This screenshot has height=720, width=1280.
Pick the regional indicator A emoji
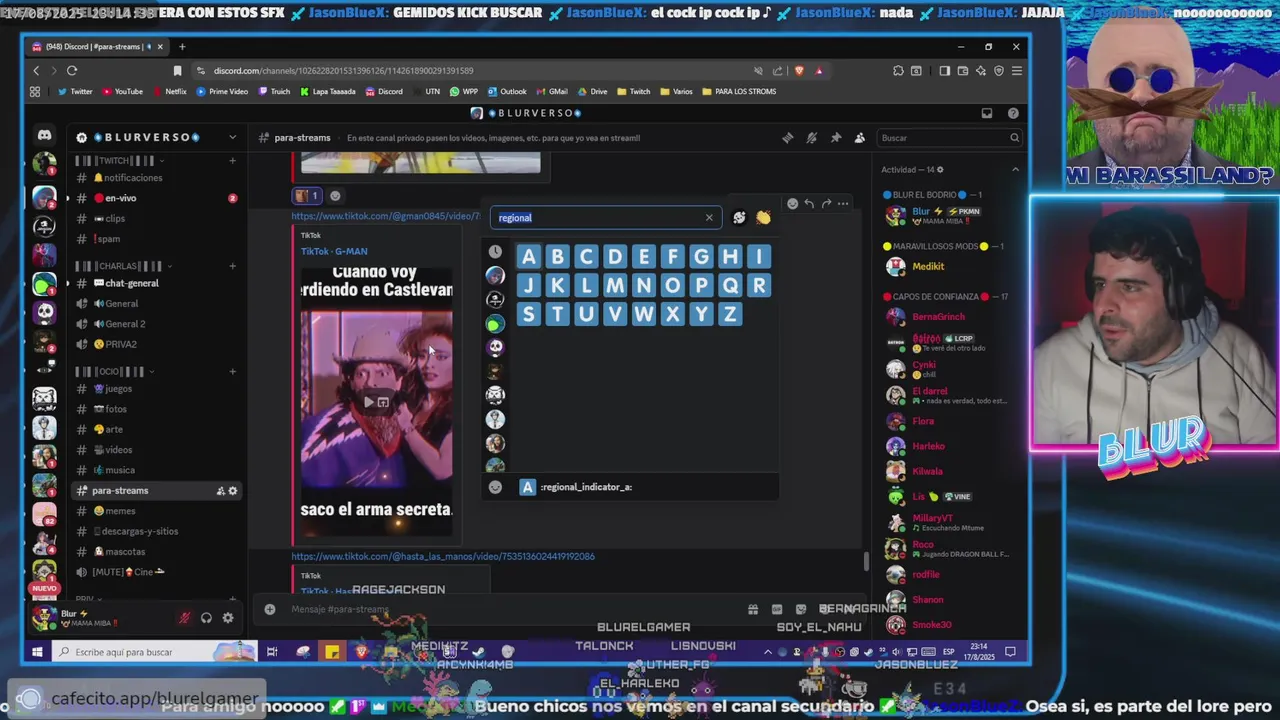[x=528, y=257]
